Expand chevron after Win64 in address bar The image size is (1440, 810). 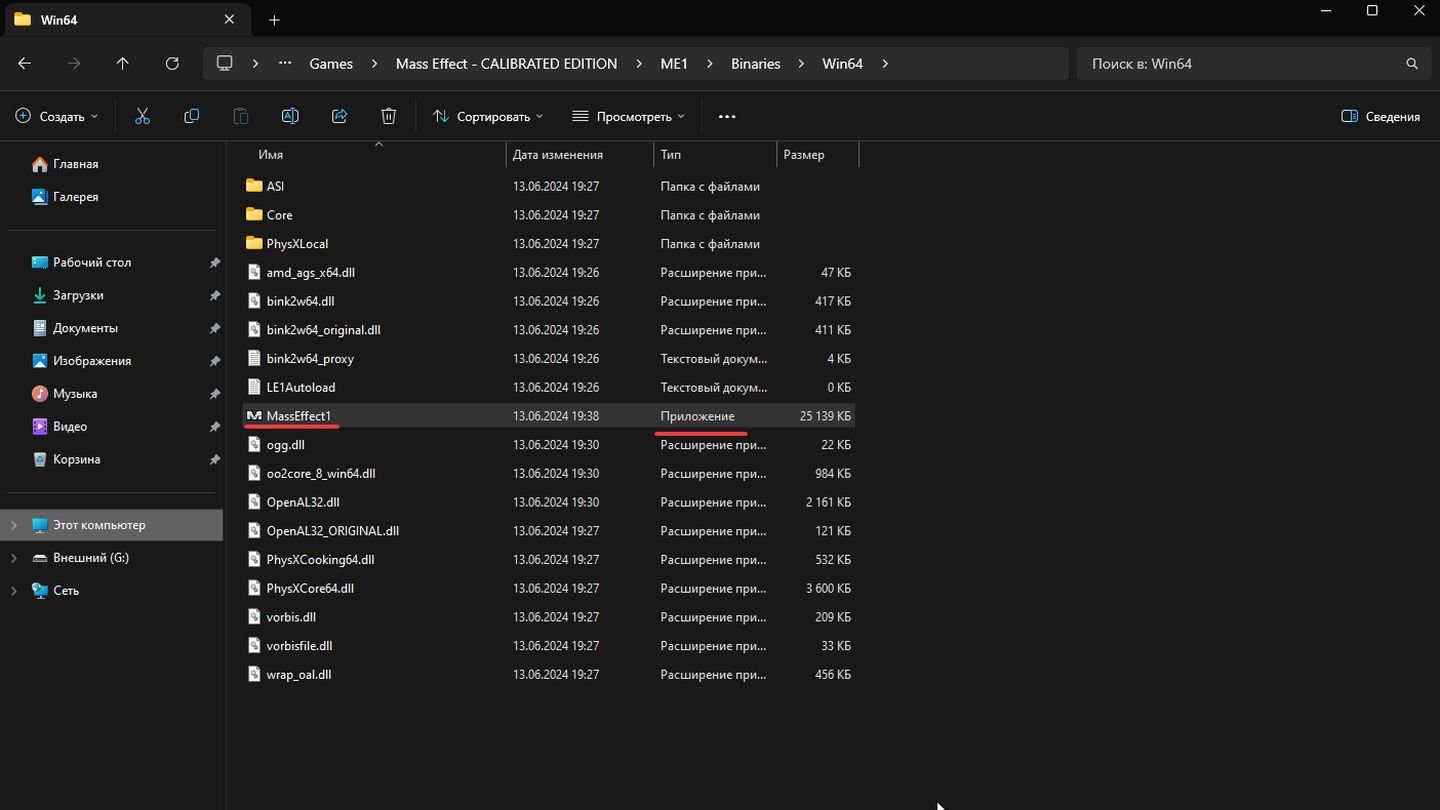pyautogui.click(x=885, y=63)
